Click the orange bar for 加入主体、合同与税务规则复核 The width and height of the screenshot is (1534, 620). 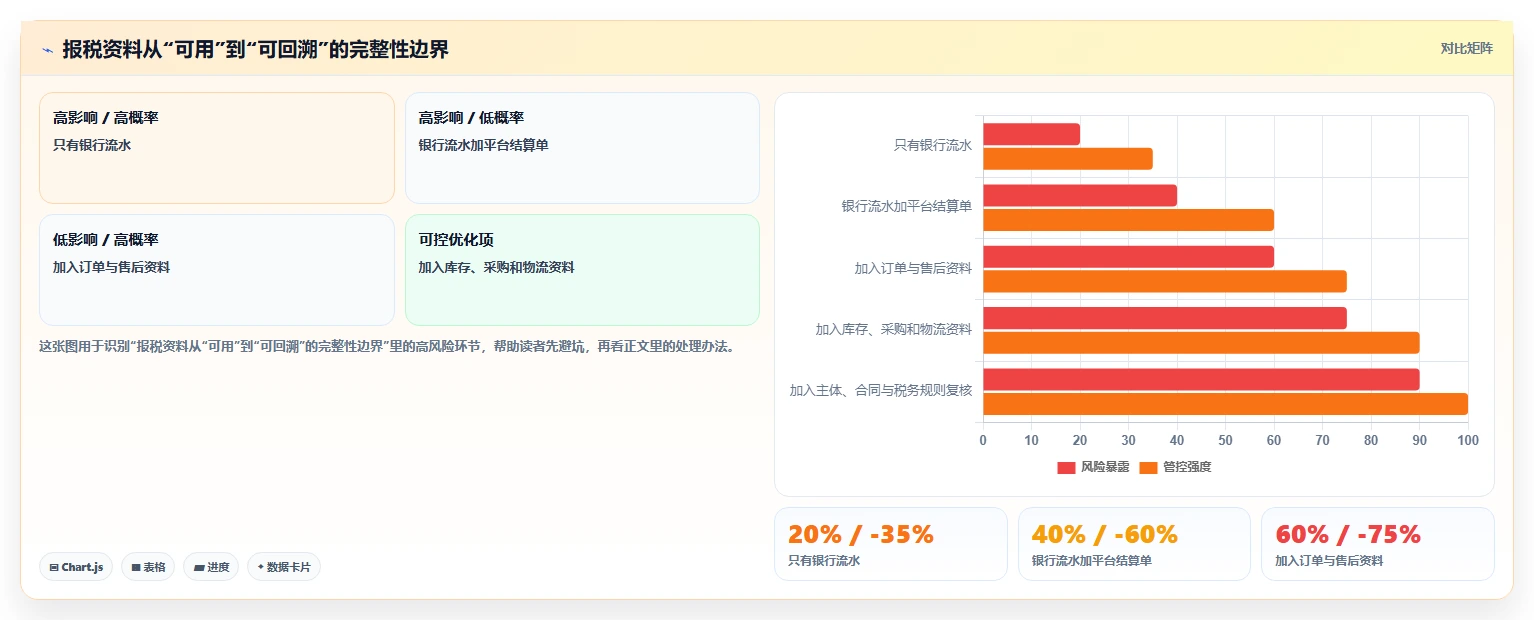(x=1225, y=404)
